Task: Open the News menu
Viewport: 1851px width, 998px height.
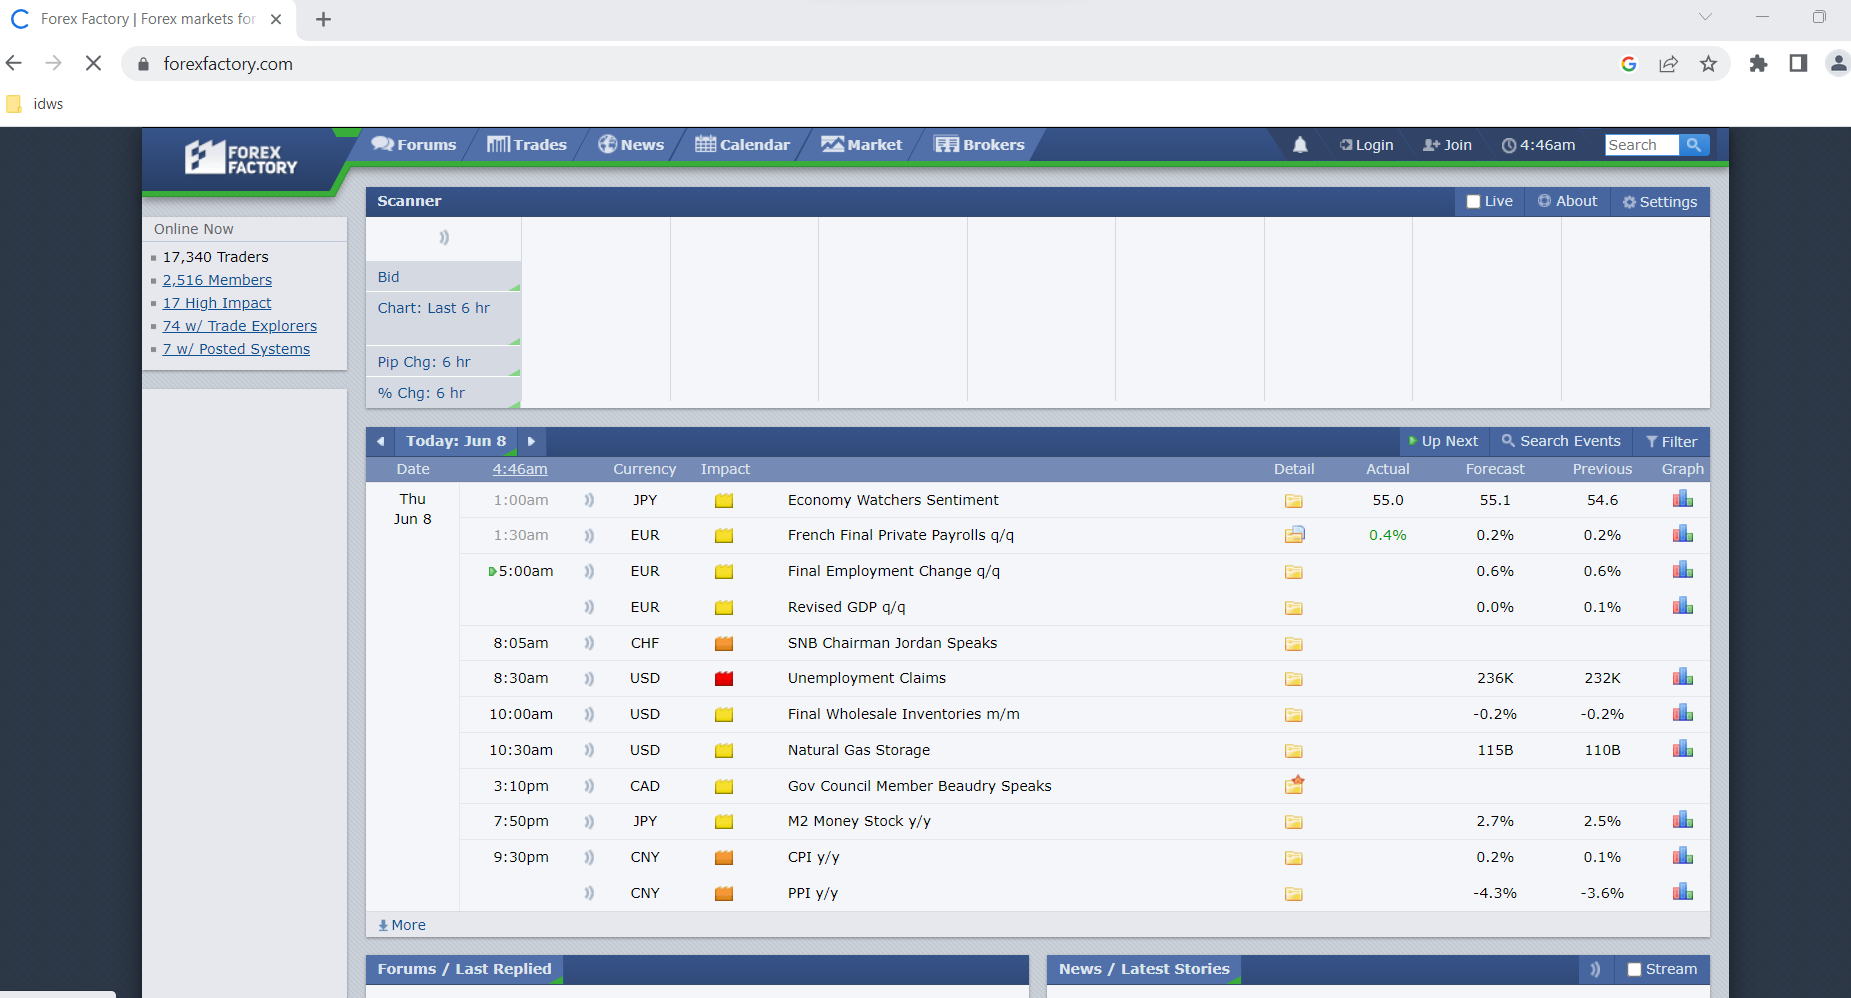Action: (631, 144)
